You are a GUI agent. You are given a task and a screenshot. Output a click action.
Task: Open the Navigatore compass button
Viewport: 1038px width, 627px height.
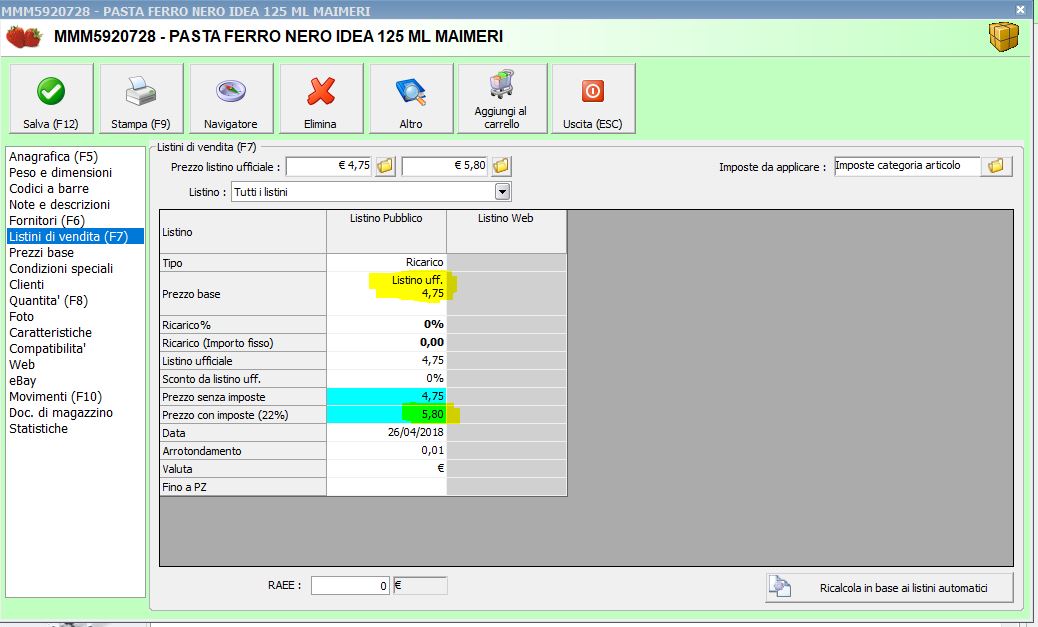[x=231, y=99]
